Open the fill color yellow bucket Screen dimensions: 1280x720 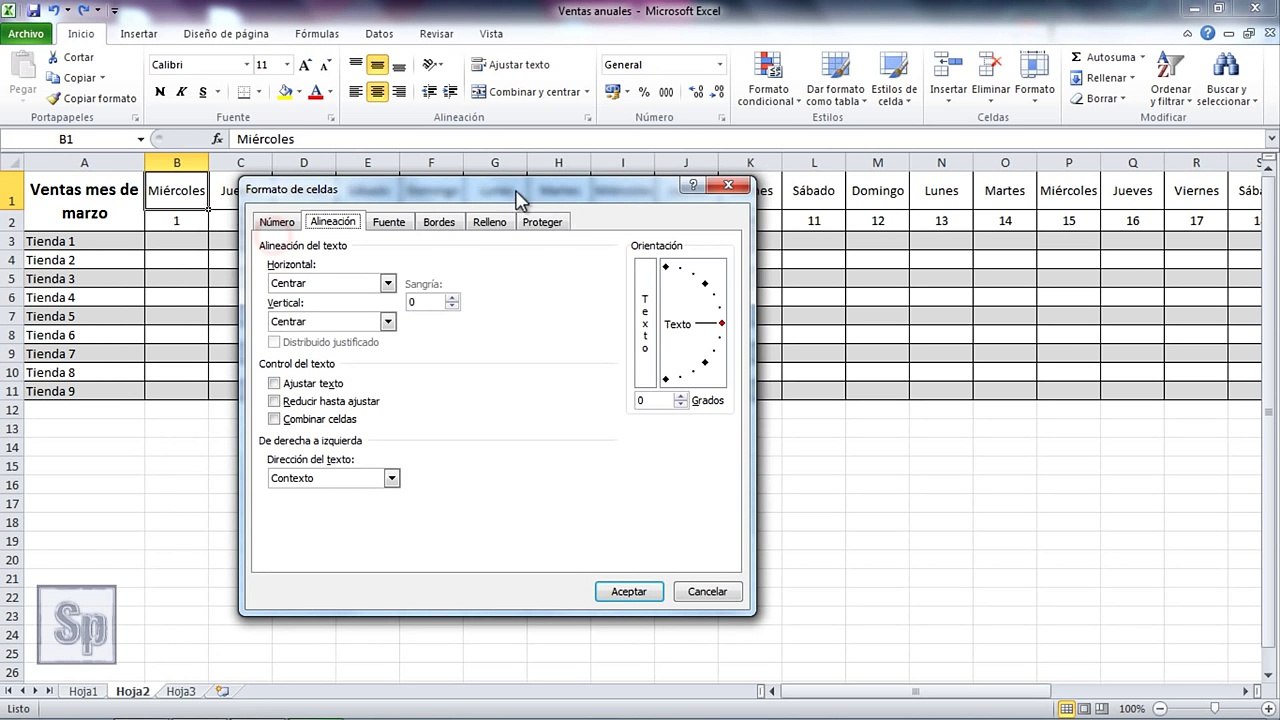[x=285, y=92]
